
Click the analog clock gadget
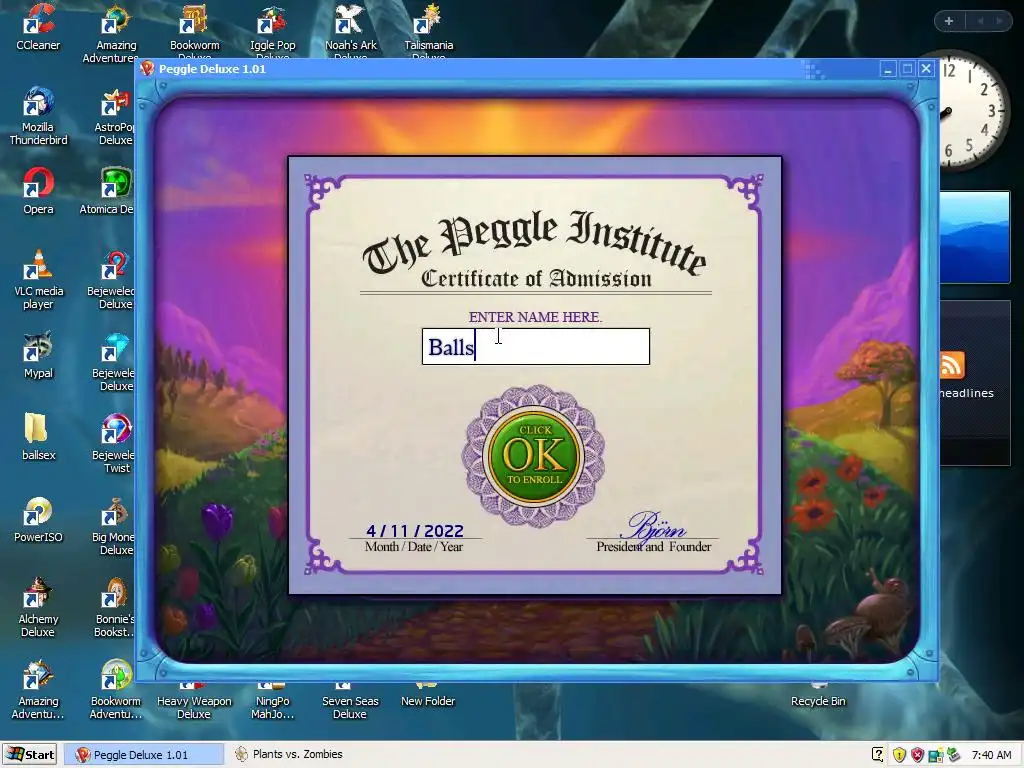click(x=973, y=111)
